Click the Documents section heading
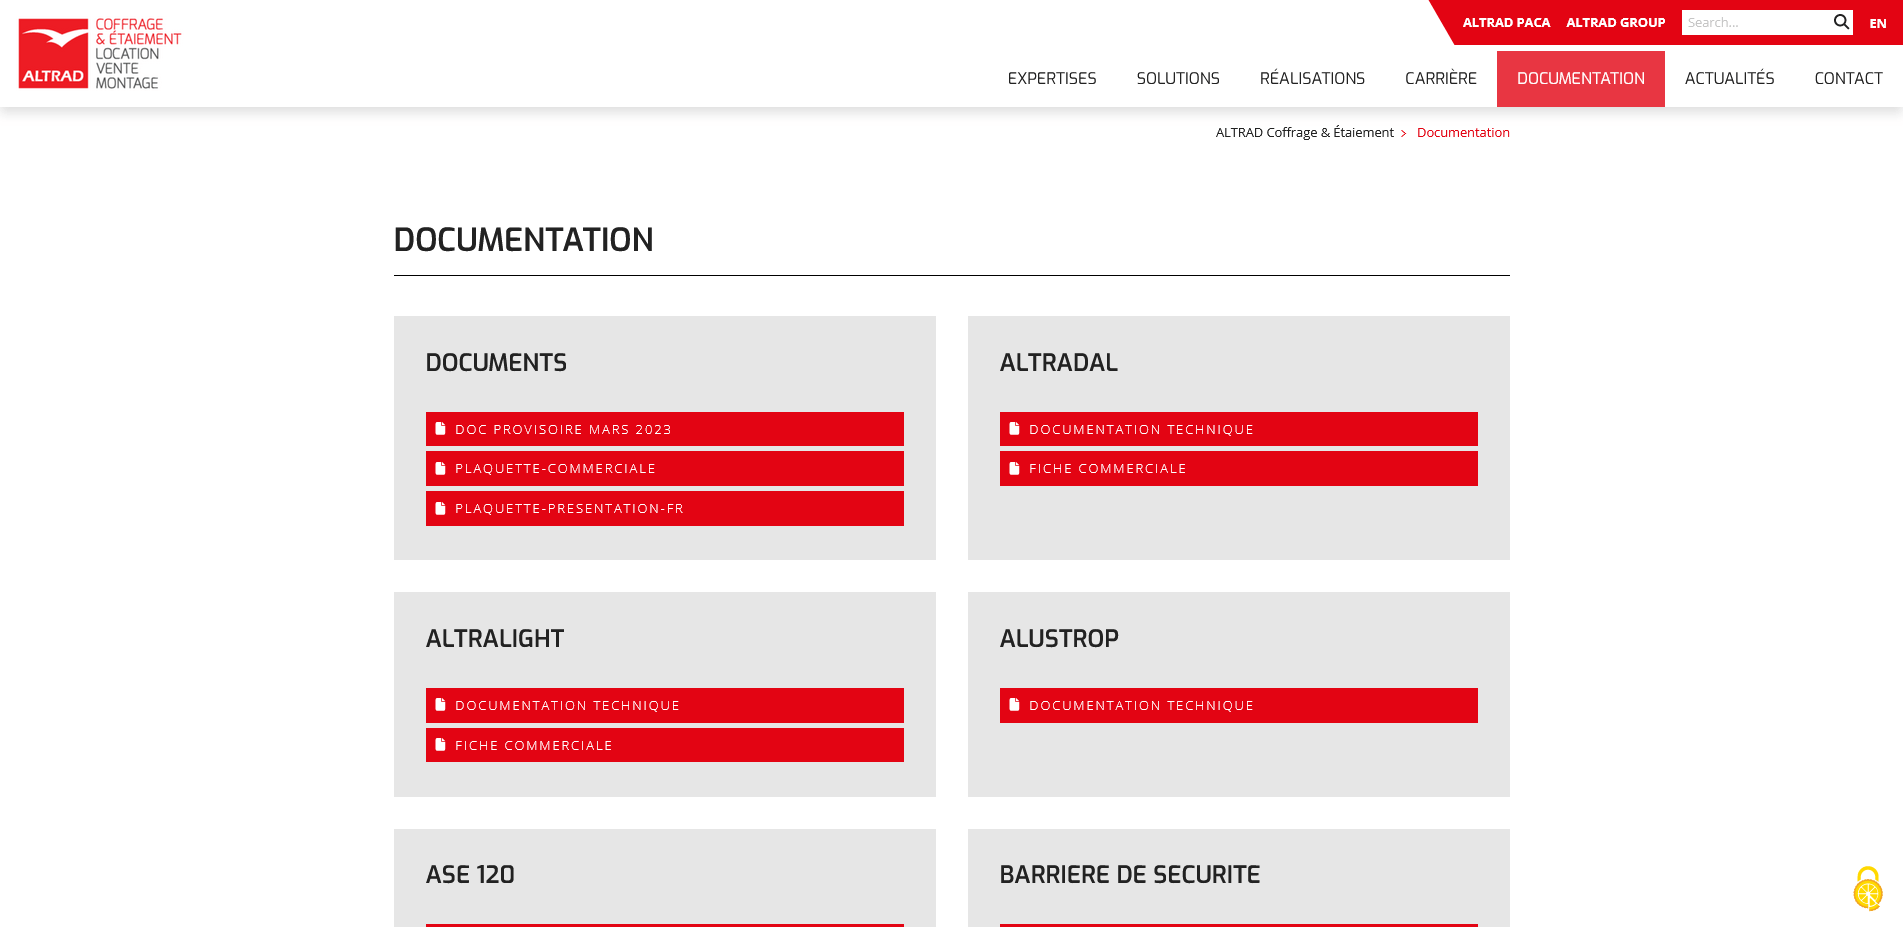1903x927 pixels. 496,362
